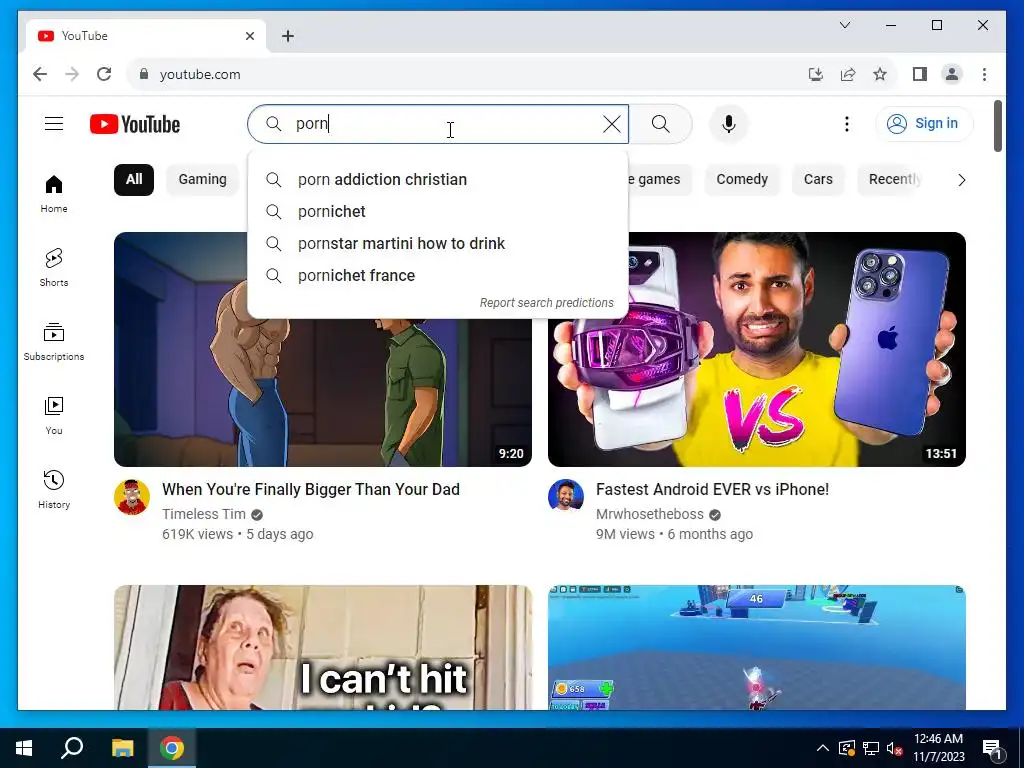Open Home in the sidebar
1024x768 pixels.
(54, 194)
